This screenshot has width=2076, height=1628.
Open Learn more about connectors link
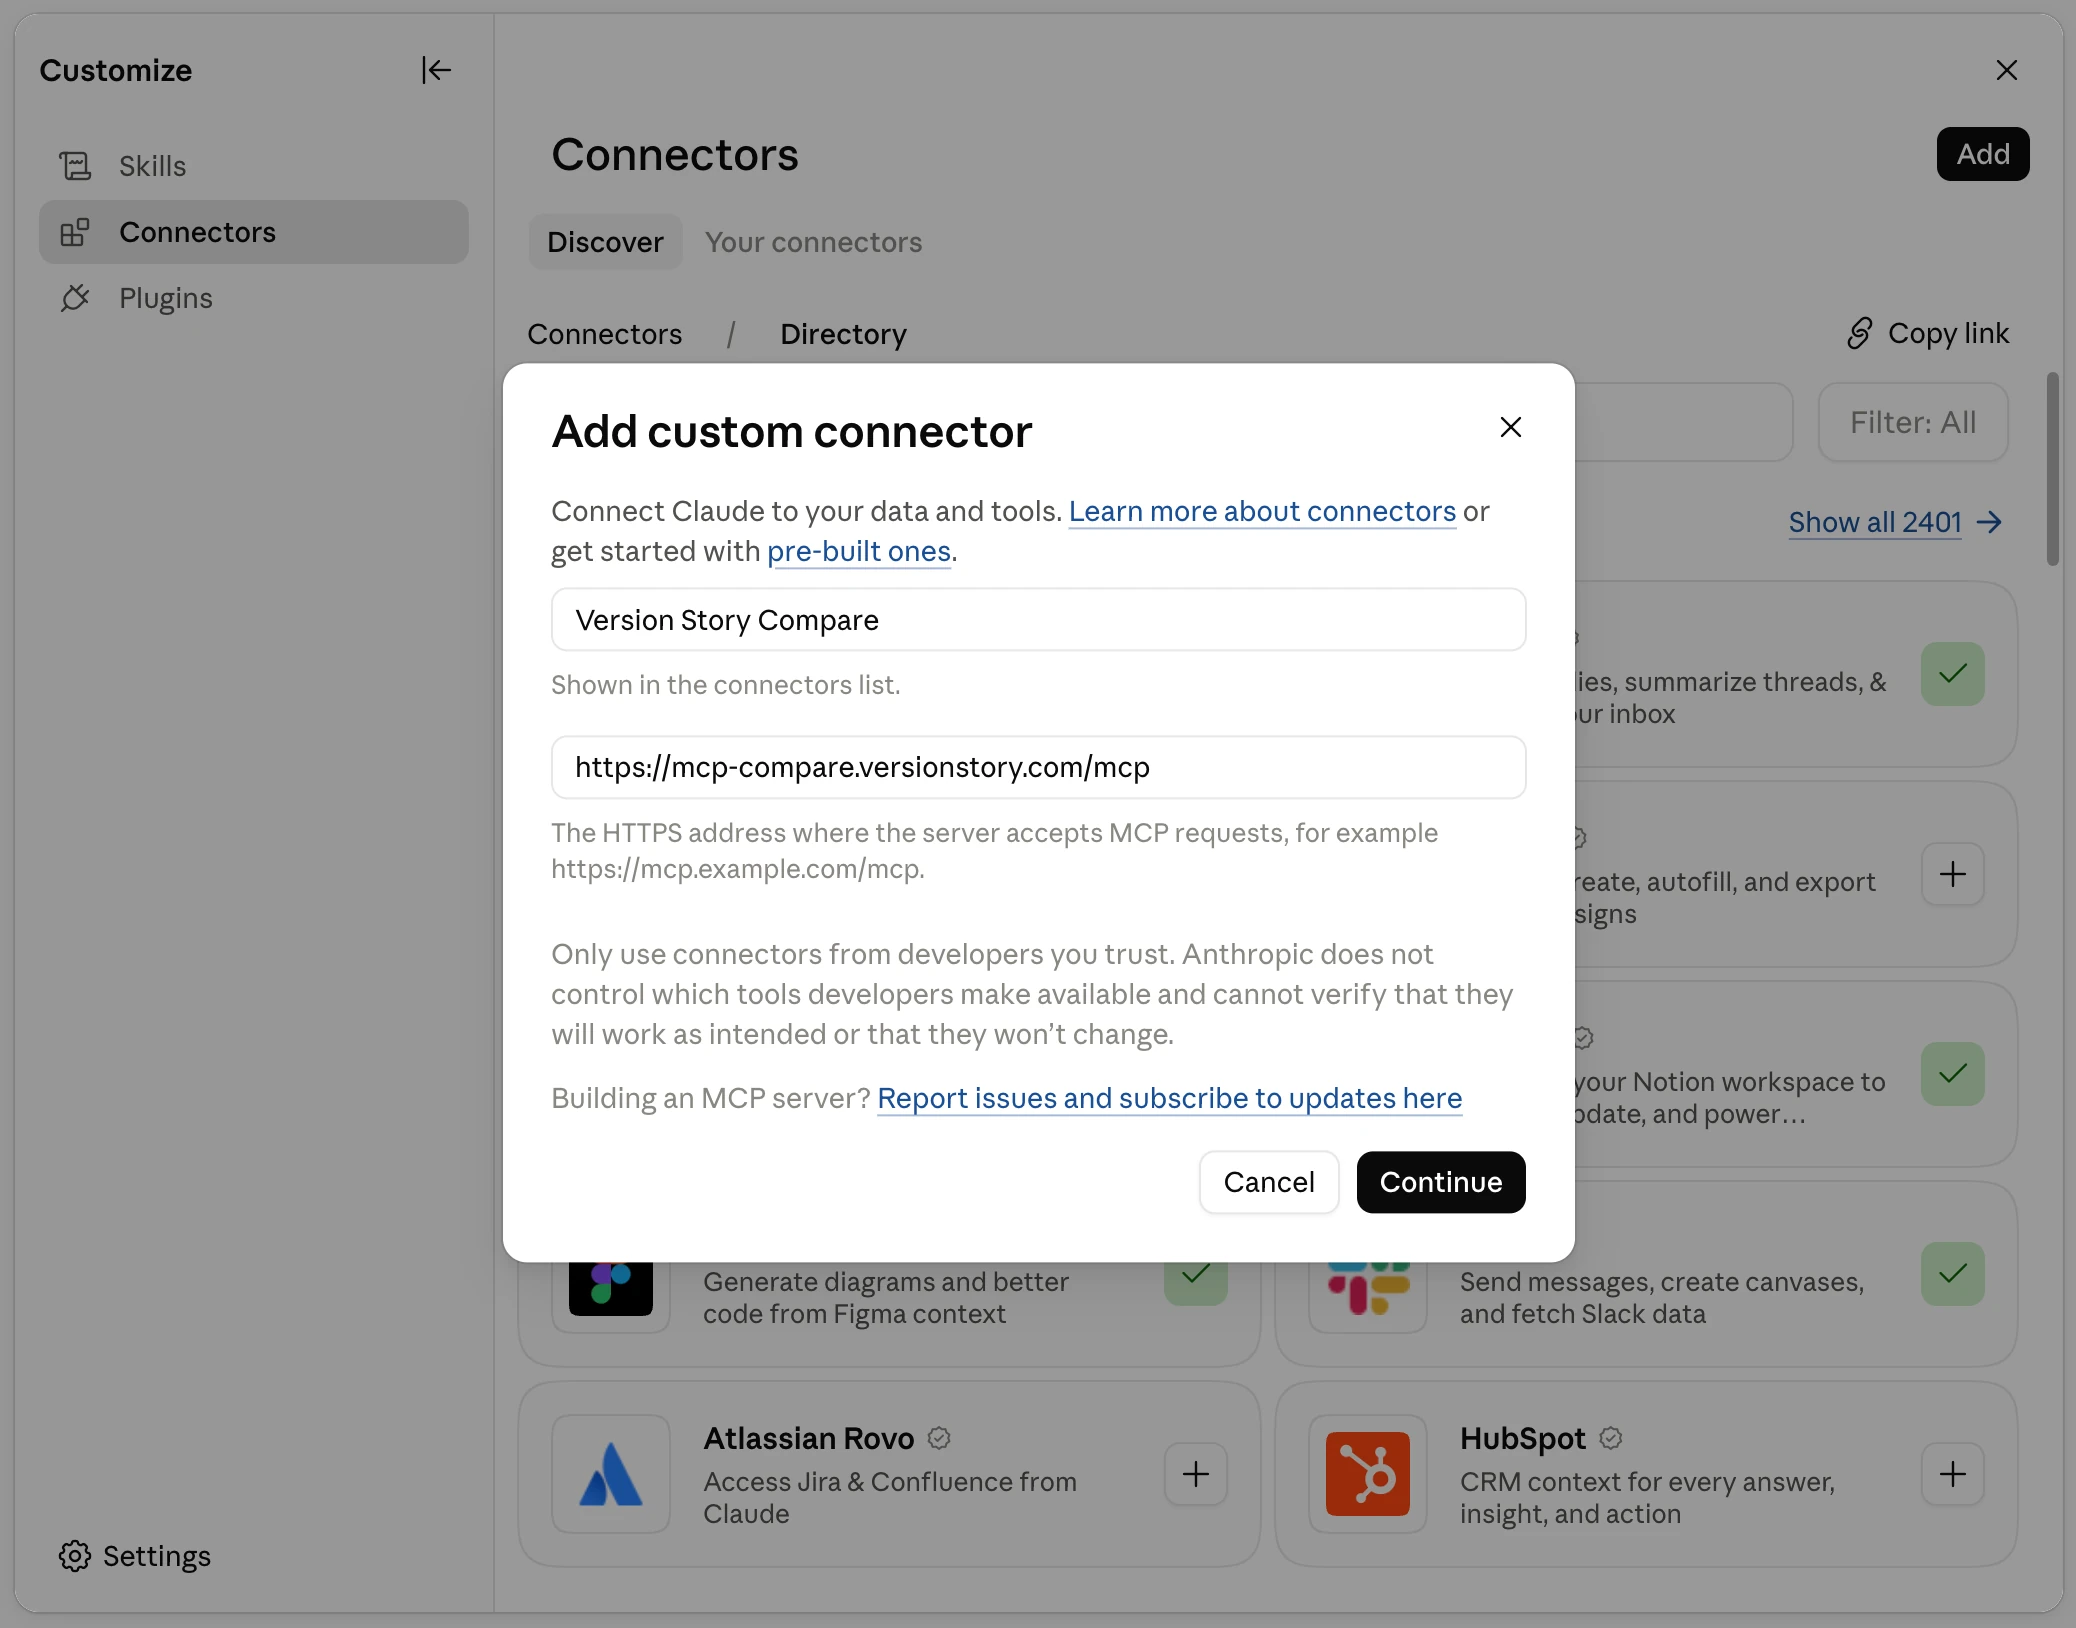(1262, 511)
